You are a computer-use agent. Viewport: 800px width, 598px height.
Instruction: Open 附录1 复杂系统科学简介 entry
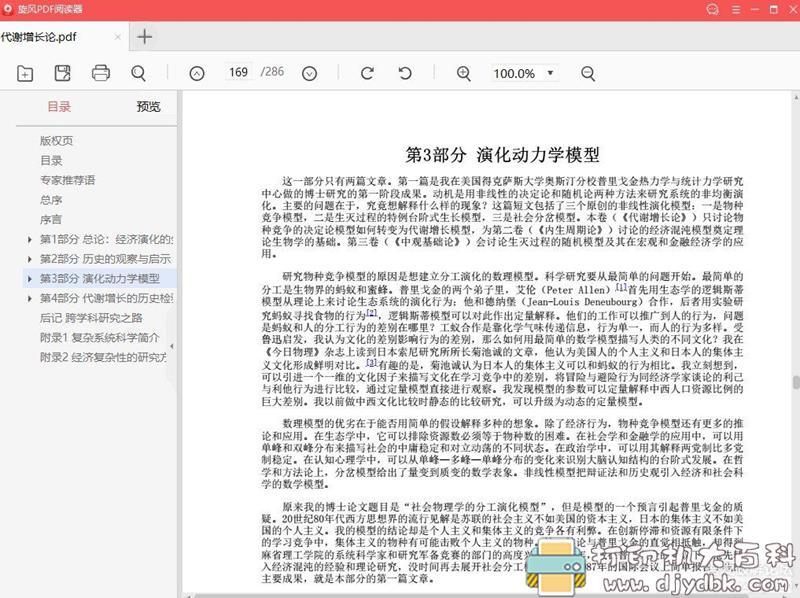[x=100, y=338]
